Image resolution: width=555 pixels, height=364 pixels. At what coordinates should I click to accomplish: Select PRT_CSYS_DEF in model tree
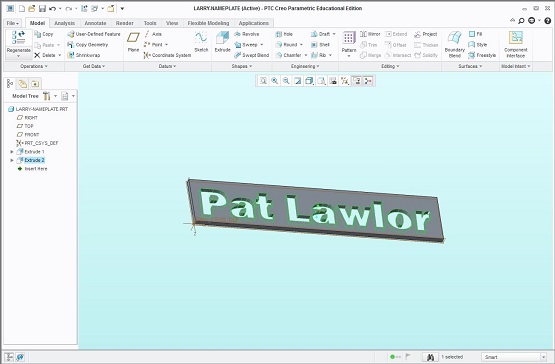(37, 143)
